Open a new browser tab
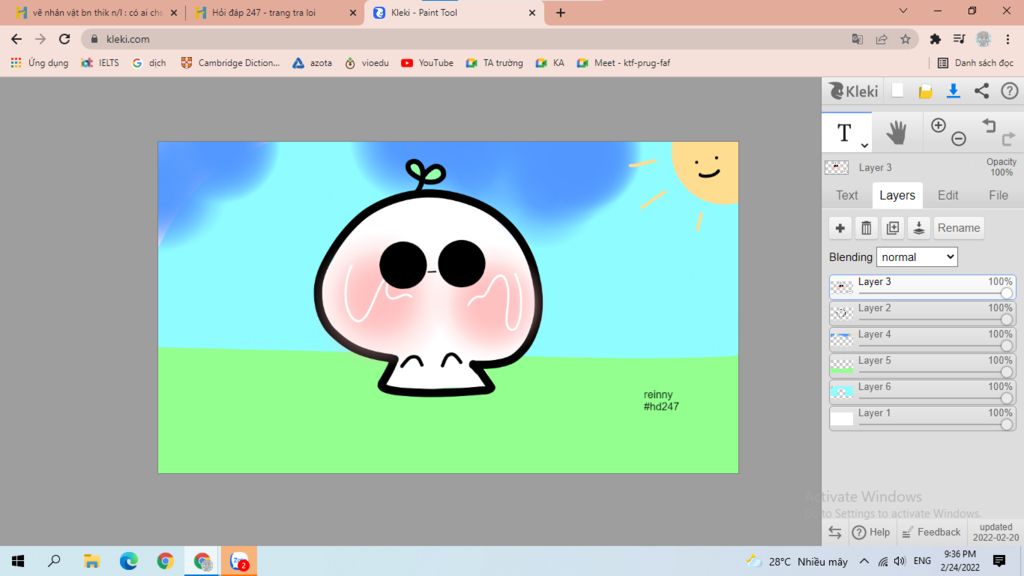1024x576 pixels. 560,12
